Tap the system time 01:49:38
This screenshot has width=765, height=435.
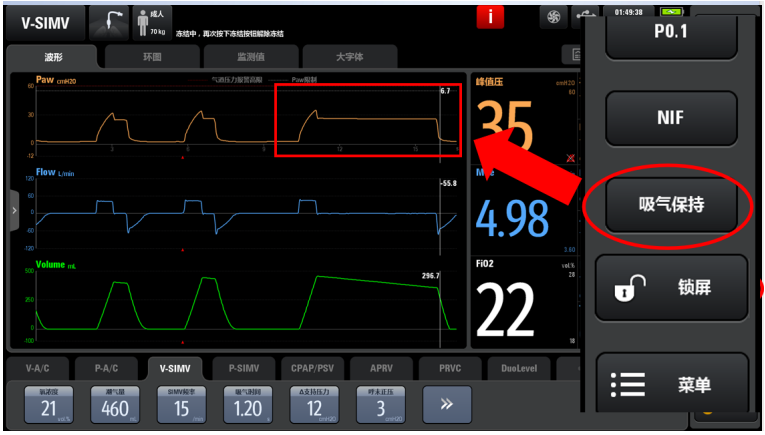point(628,12)
